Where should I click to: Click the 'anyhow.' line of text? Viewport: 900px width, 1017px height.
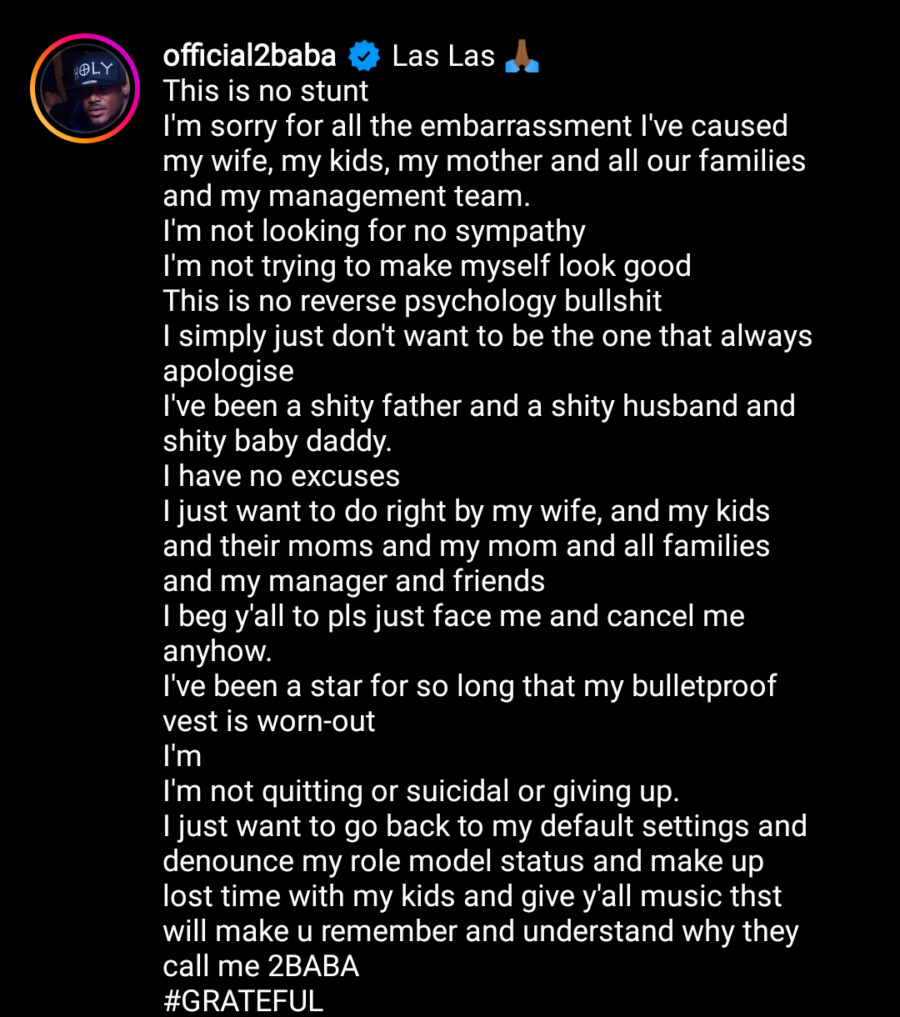pos(217,652)
